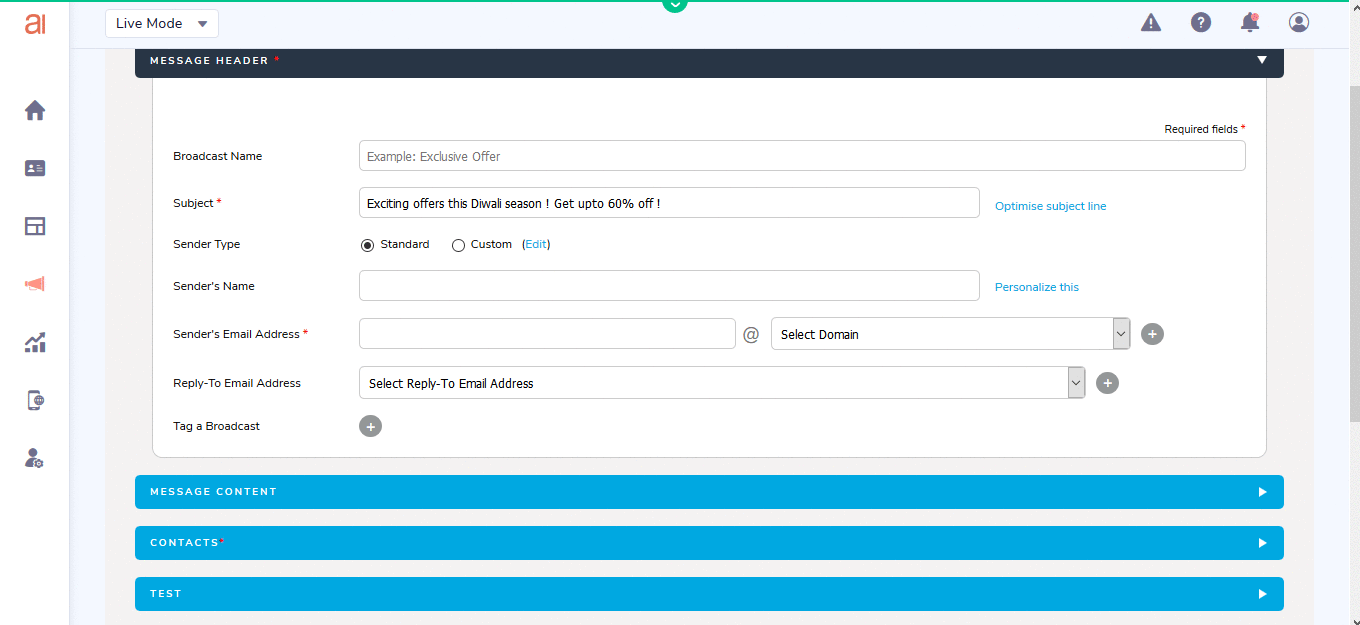Add a new sender domain plus icon
The image size is (1360, 625).
click(x=1152, y=334)
